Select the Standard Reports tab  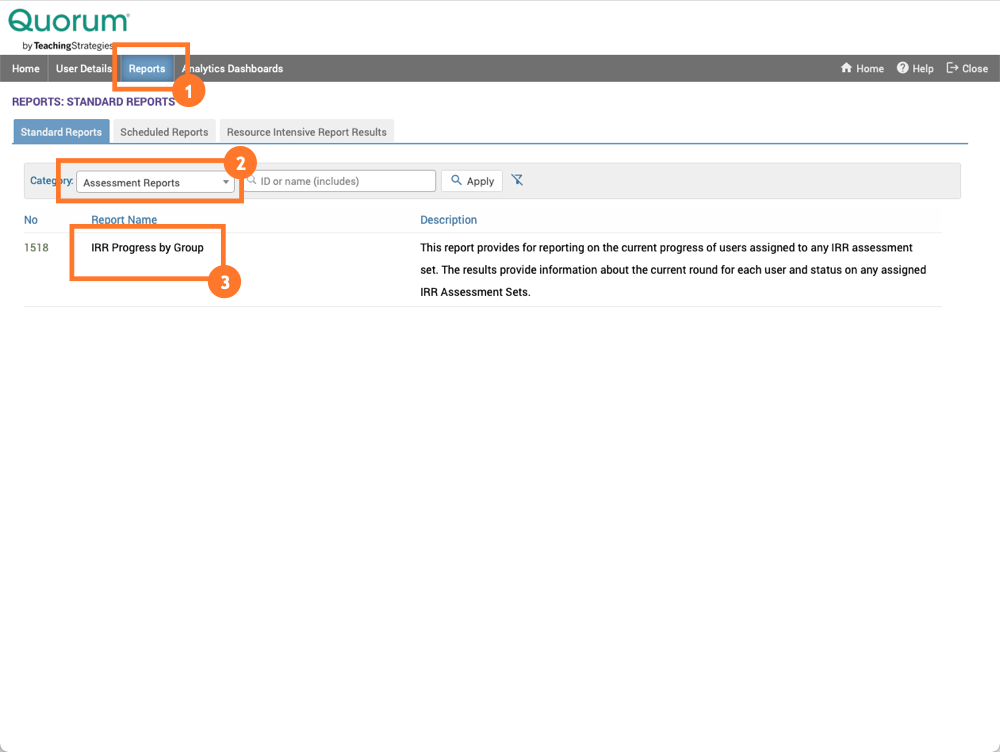coord(61,131)
